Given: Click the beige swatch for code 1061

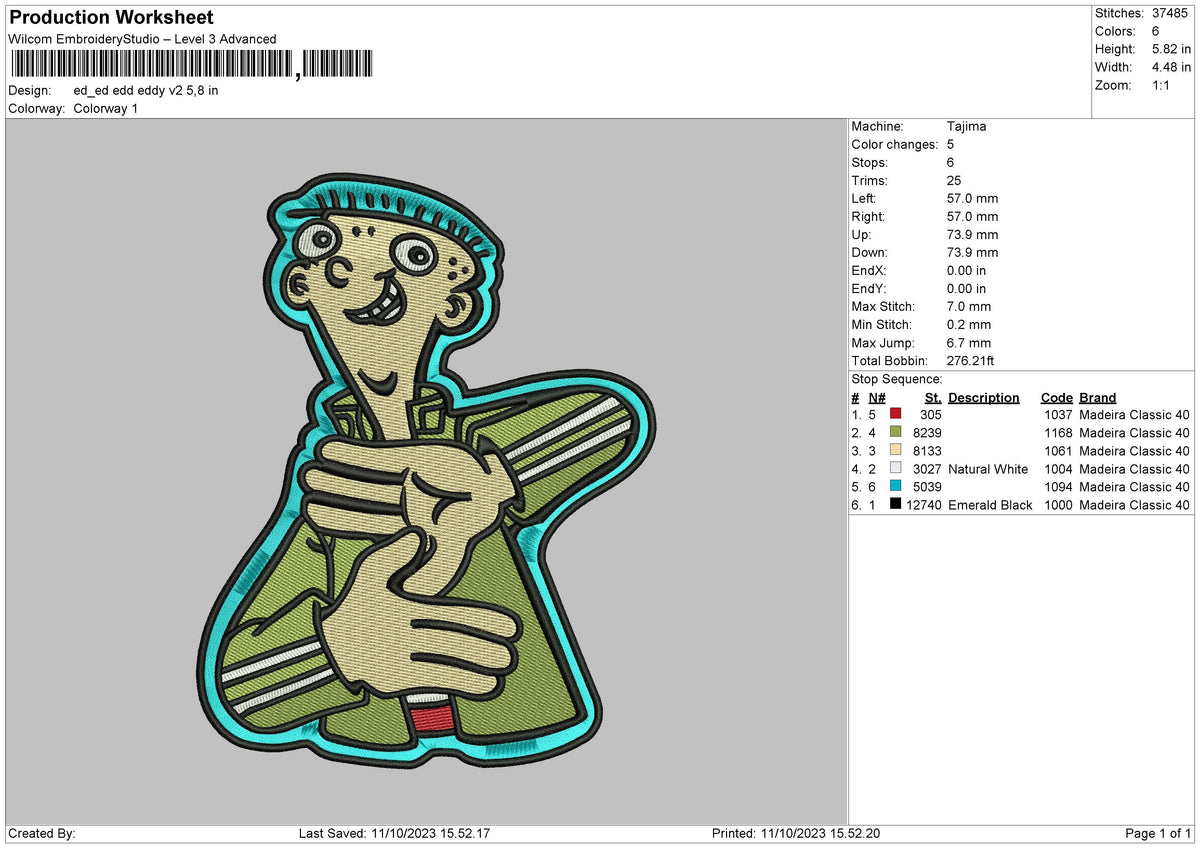Looking at the screenshot, I should click(896, 451).
